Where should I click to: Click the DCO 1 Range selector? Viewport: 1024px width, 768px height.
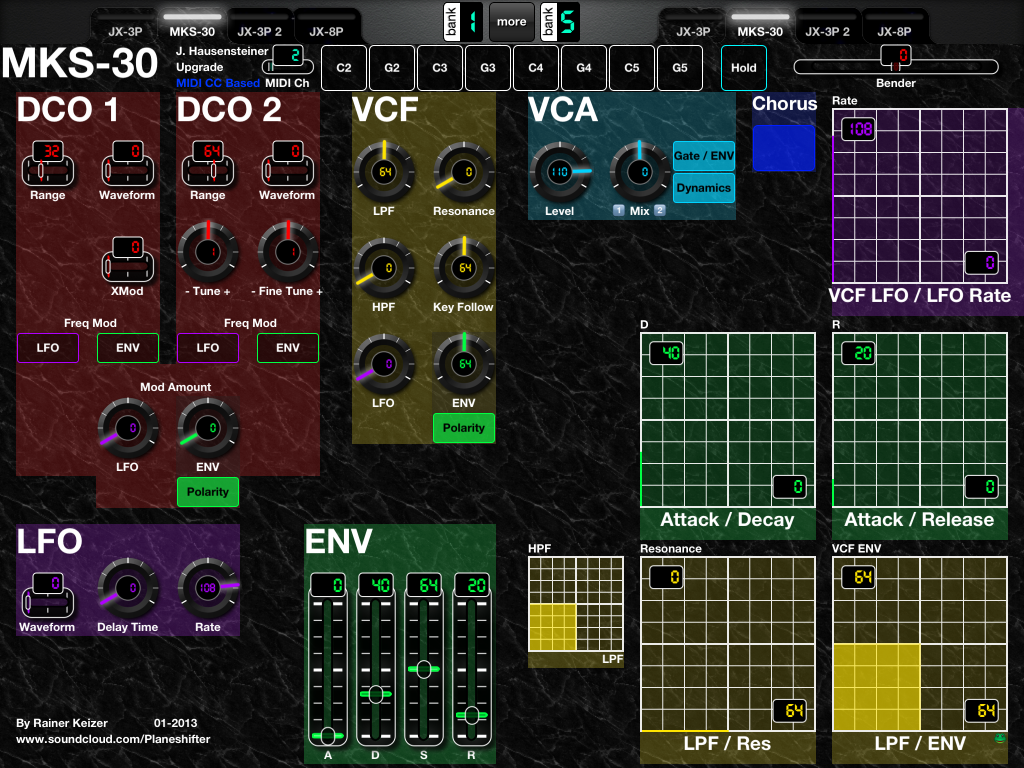(x=48, y=163)
